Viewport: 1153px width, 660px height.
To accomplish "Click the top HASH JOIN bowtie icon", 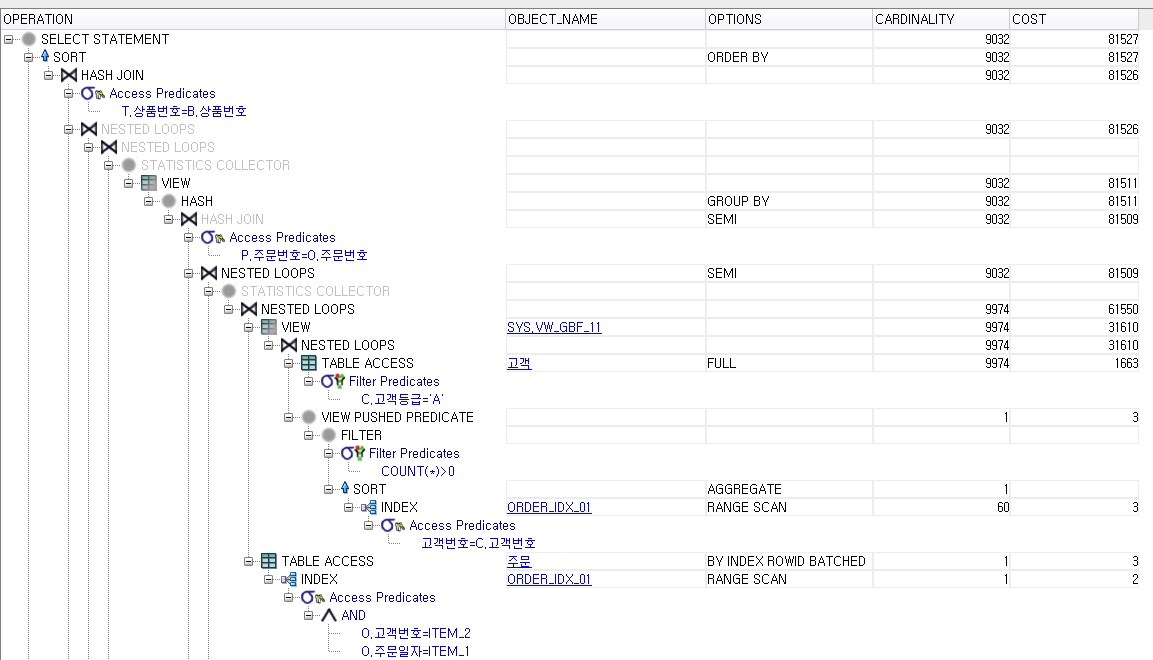I will coord(69,75).
